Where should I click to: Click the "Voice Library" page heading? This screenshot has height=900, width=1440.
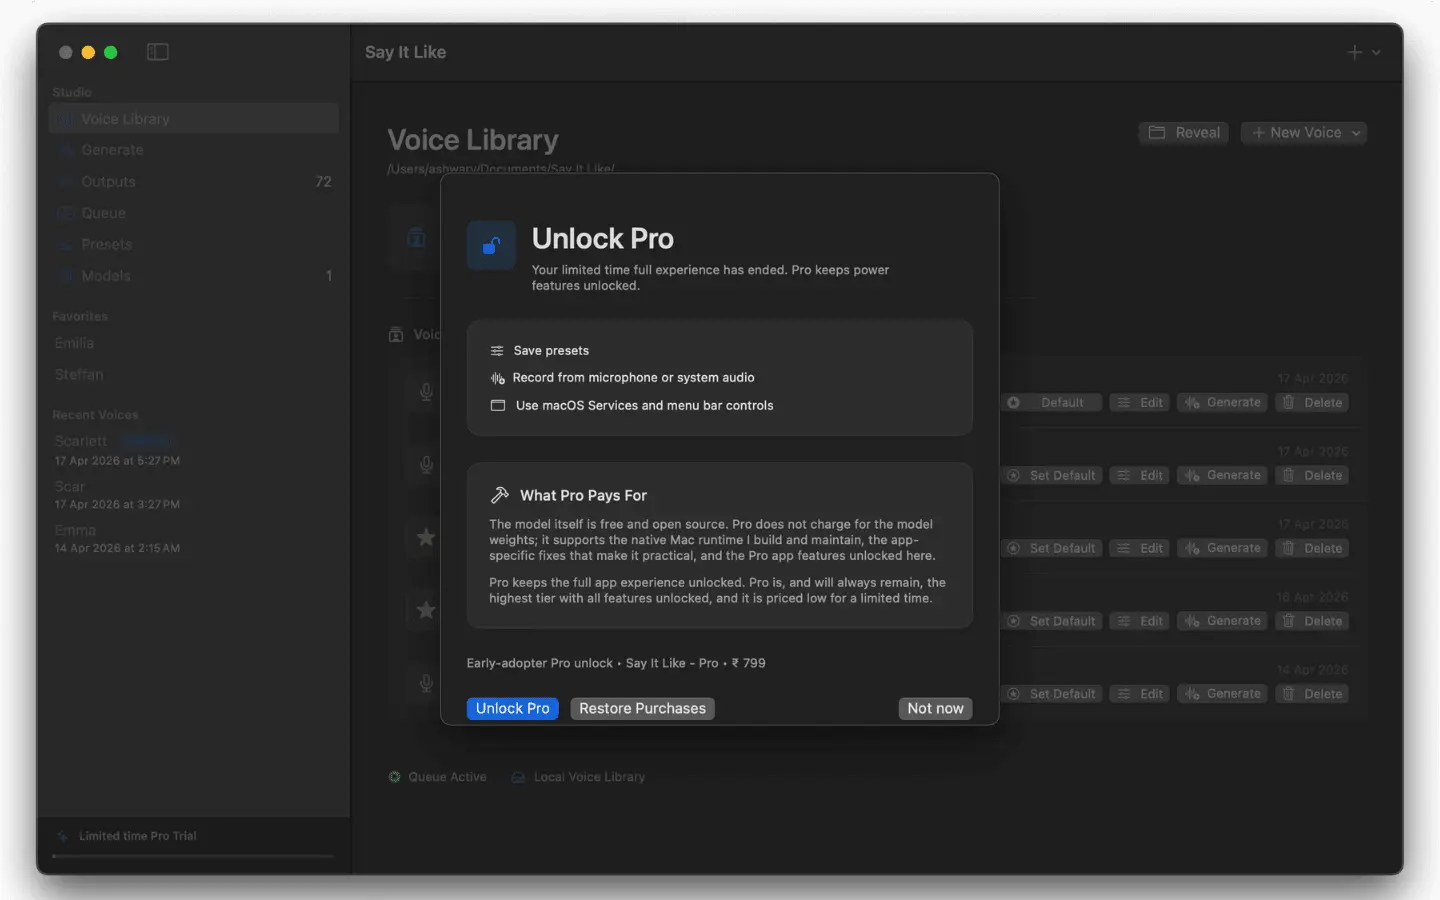click(x=473, y=140)
